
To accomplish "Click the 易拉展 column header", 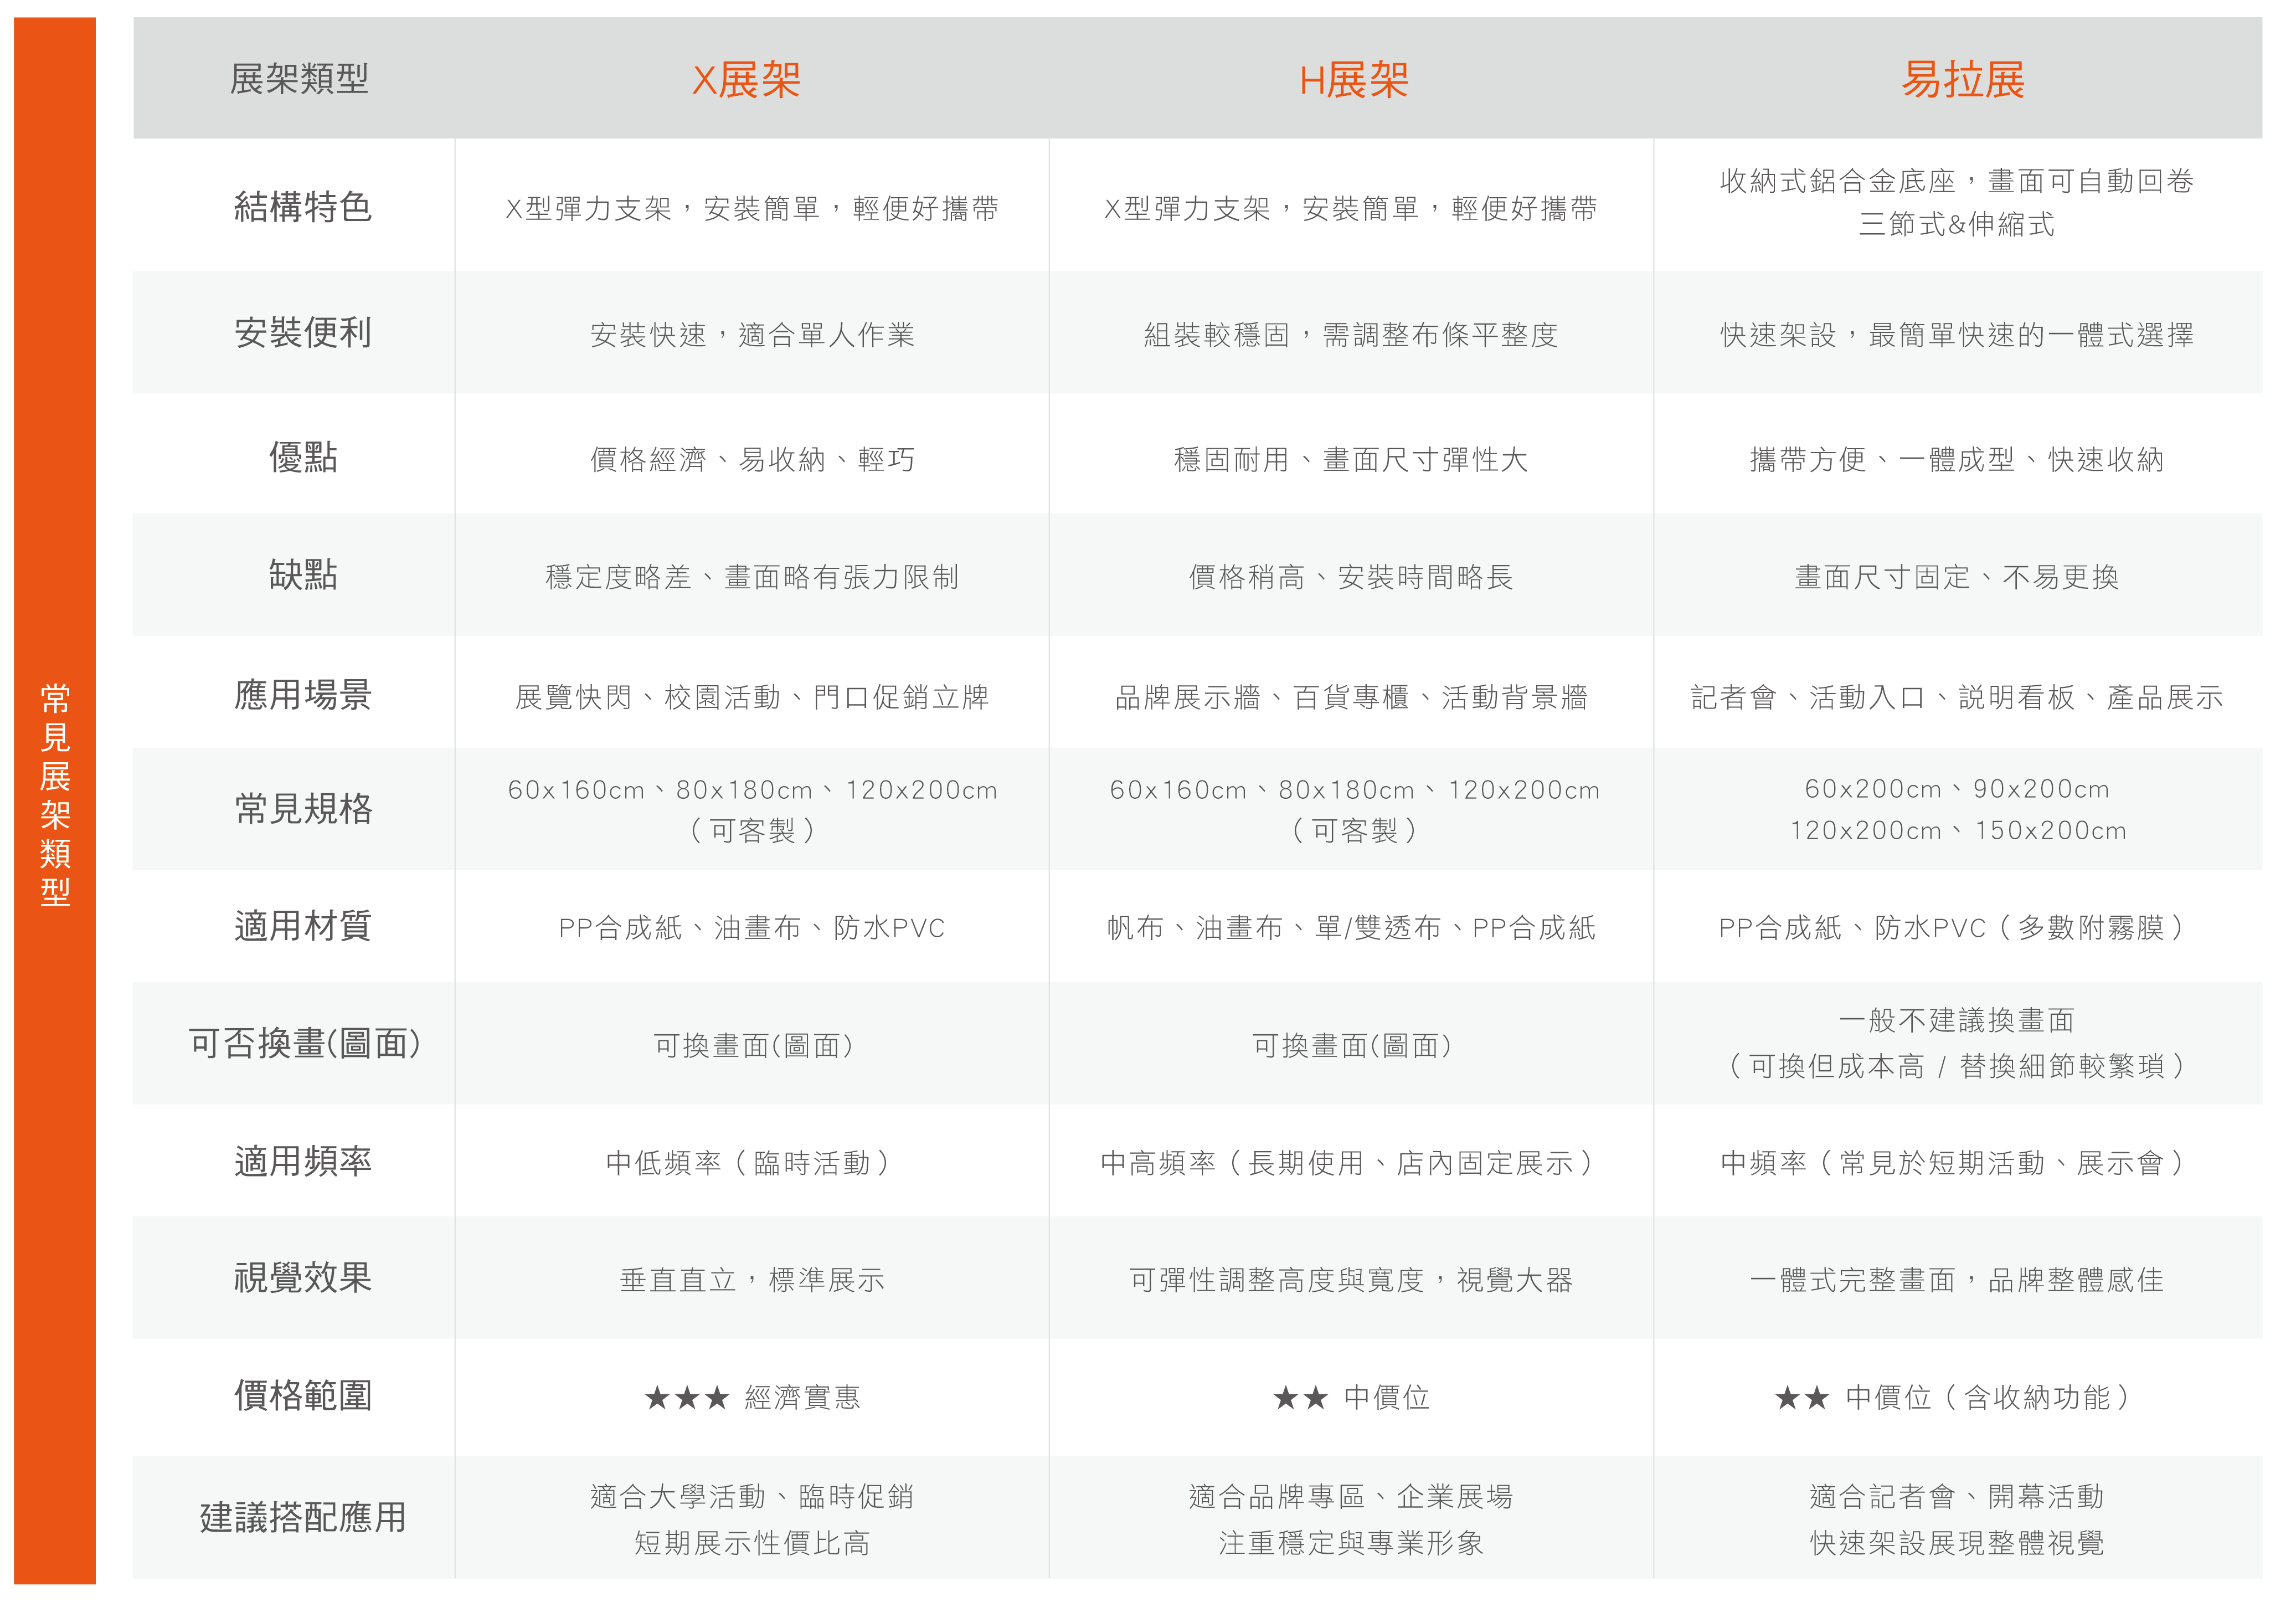I will [x=1962, y=80].
